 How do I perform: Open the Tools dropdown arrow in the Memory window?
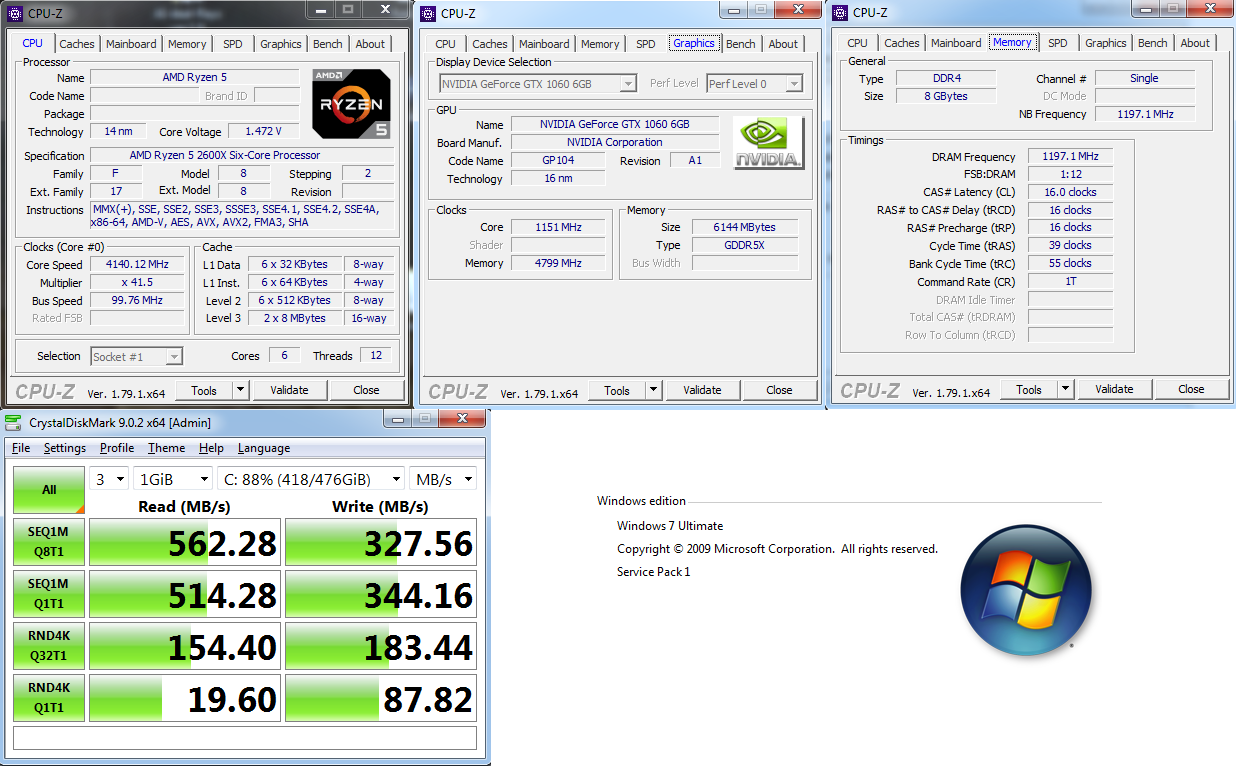tap(1066, 389)
